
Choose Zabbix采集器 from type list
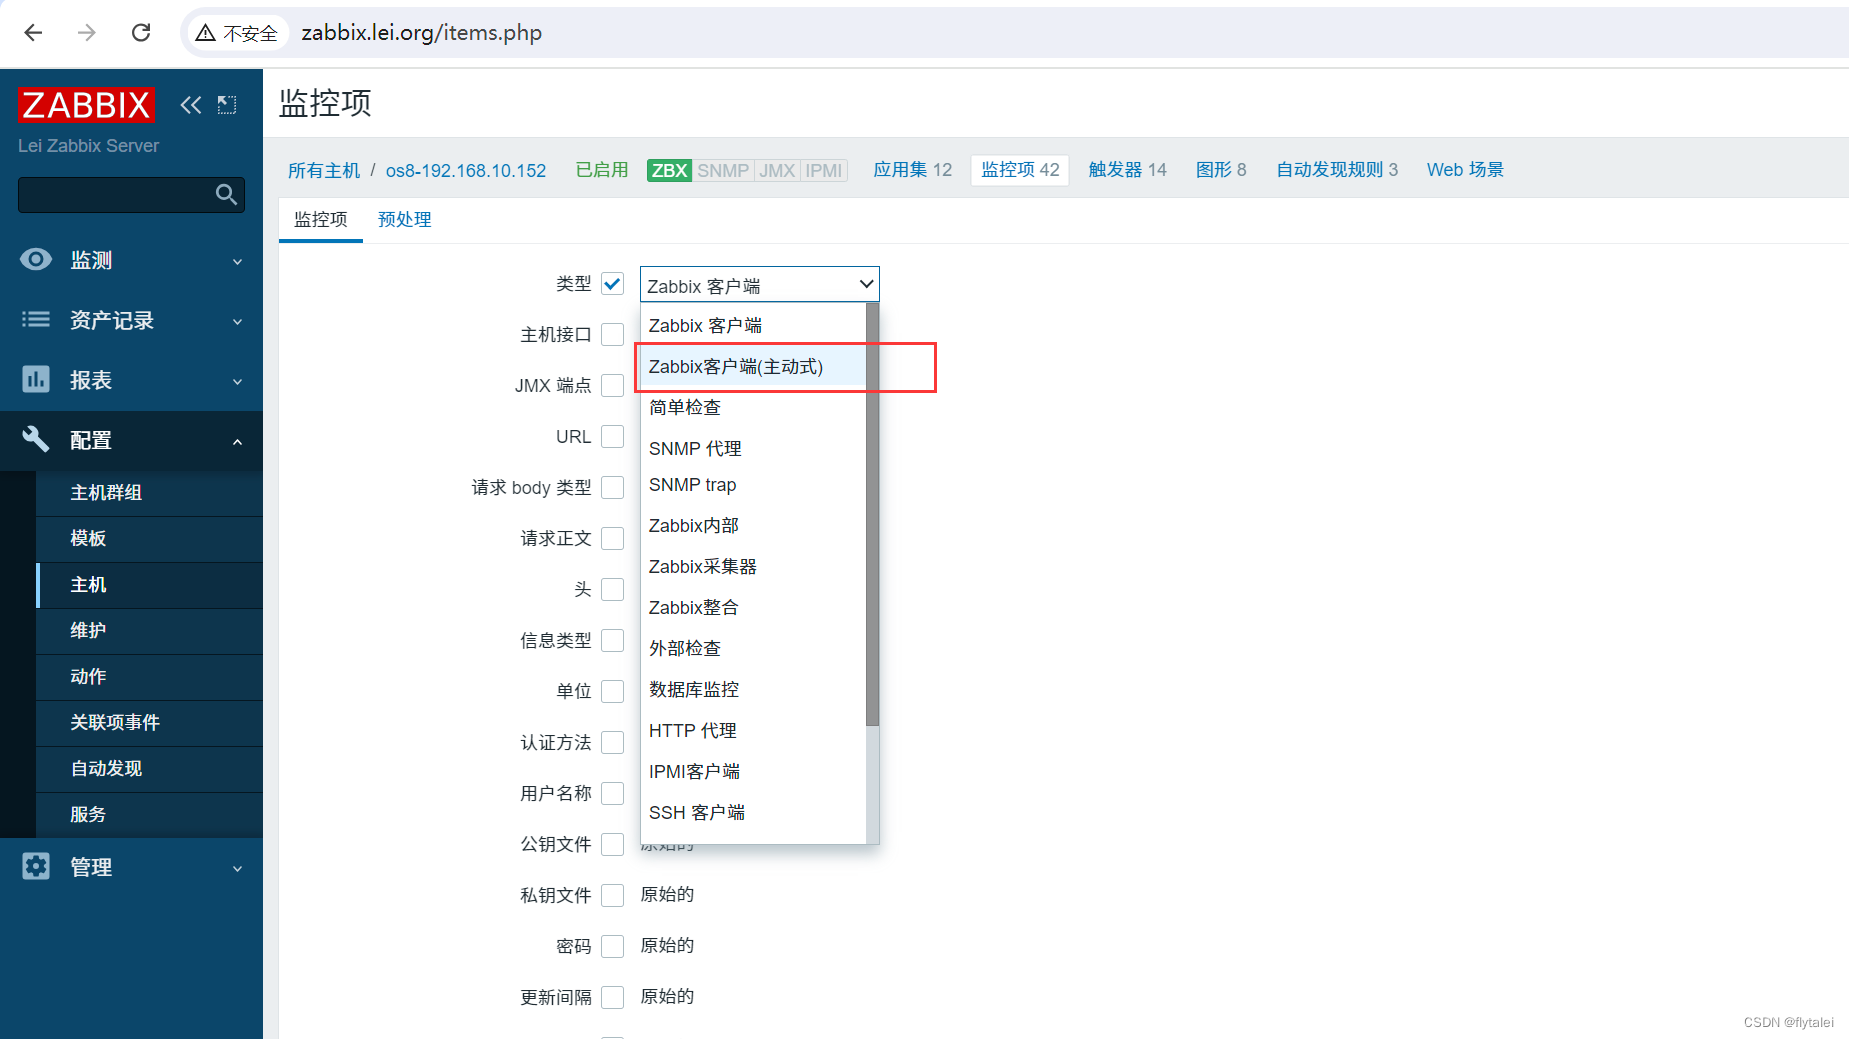click(753, 567)
